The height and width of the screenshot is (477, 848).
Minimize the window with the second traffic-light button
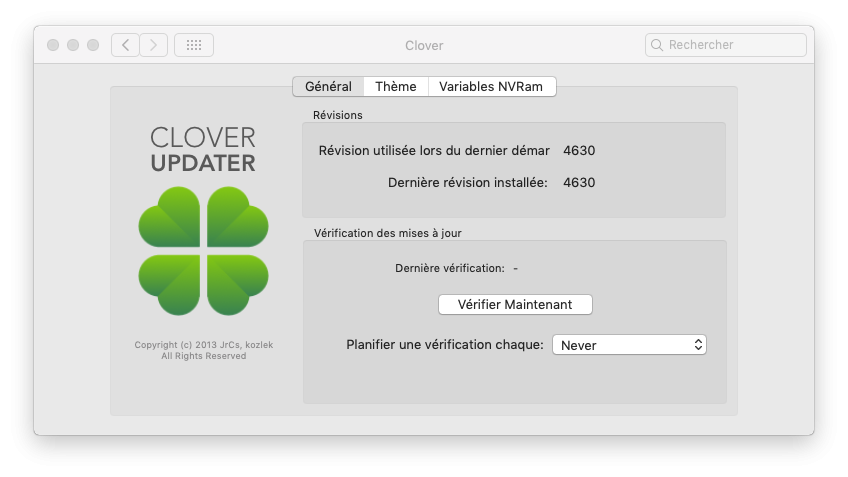point(73,45)
